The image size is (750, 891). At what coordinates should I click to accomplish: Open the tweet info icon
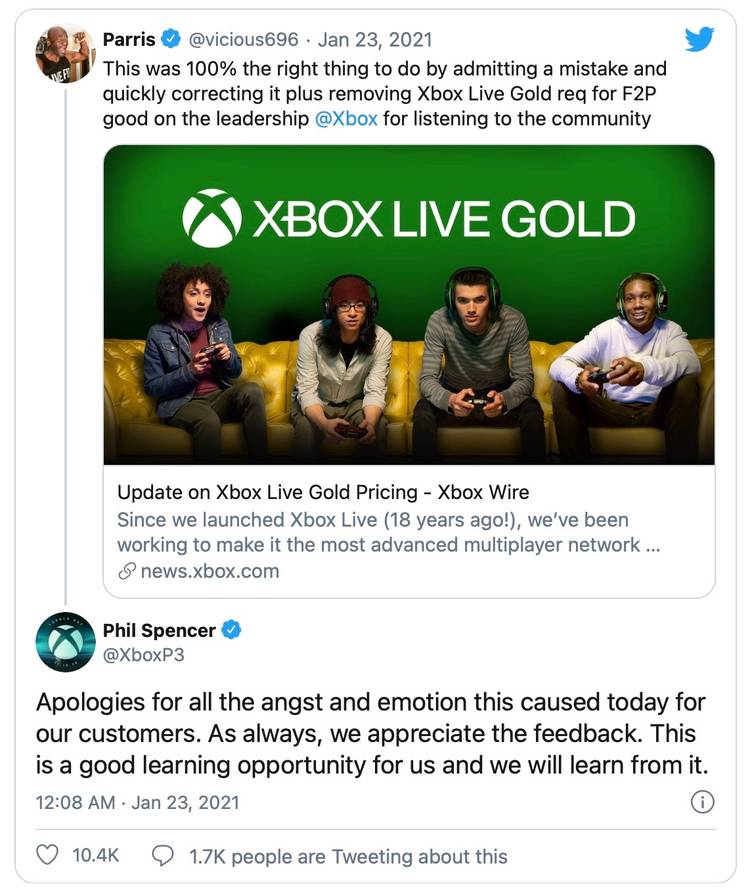(x=703, y=802)
